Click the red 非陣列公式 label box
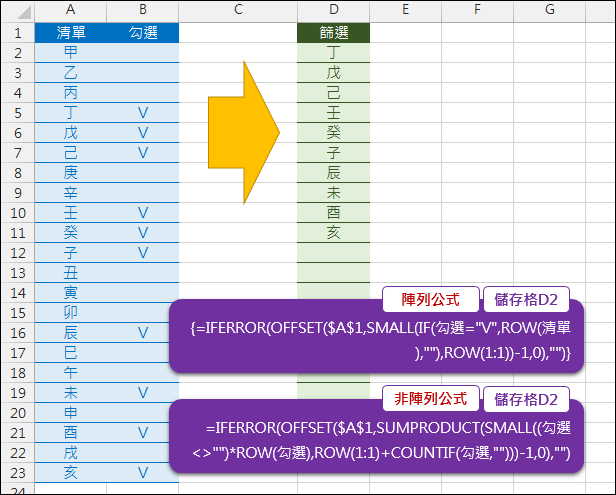The width and height of the screenshot is (616, 495). click(x=431, y=399)
